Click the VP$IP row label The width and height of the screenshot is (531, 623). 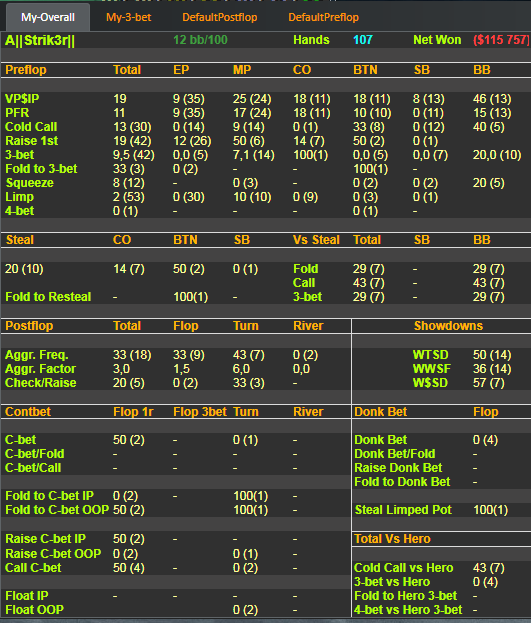22,99
